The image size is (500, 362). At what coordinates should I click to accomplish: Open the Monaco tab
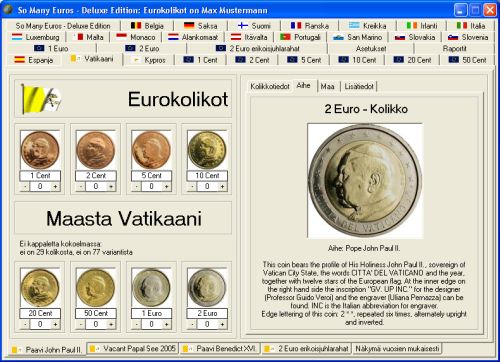click(136, 37)
